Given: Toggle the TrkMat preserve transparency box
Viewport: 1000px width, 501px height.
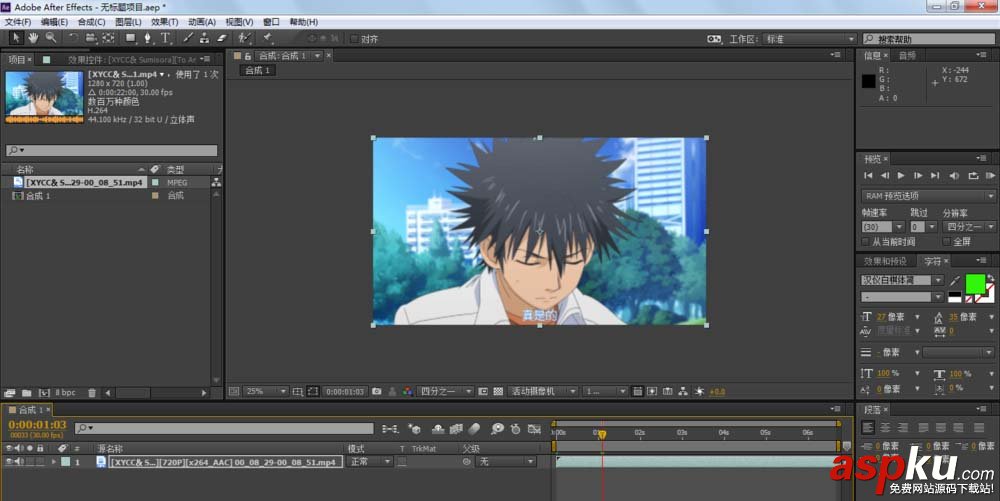Looking at the screenshot, I should pos(402,461).
